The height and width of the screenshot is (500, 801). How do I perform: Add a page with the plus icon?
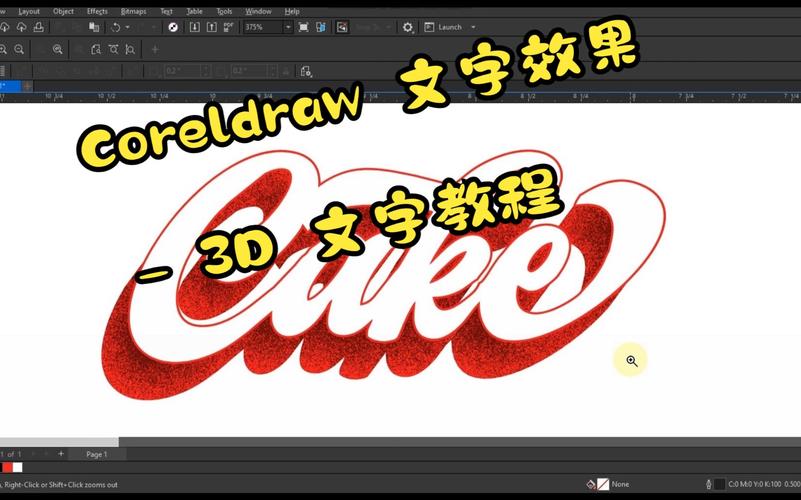coord(61,454)
